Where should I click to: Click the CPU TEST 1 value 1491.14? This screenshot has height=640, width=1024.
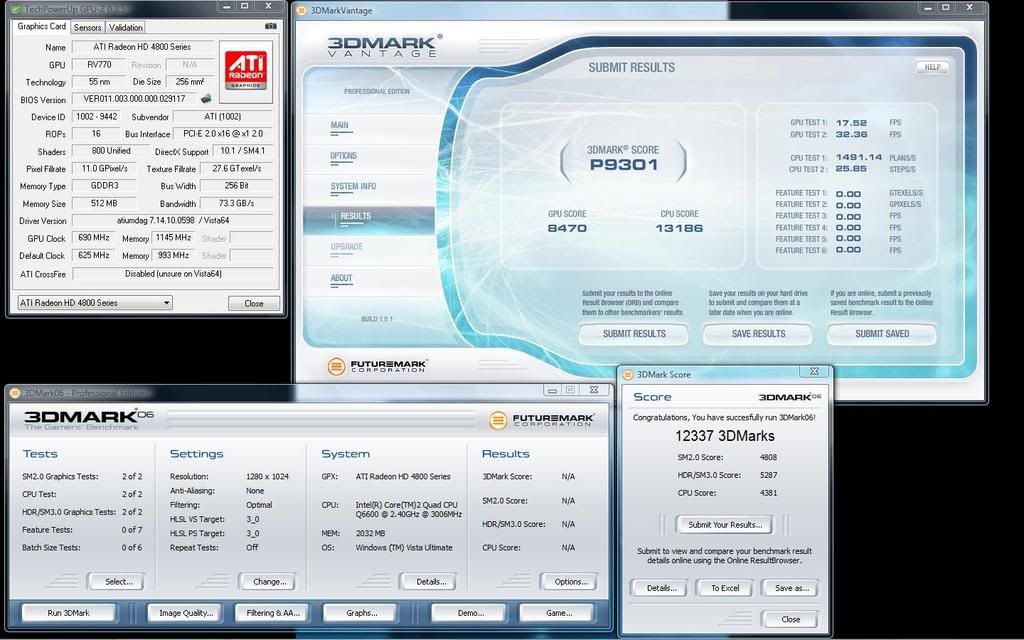pyautogui.click(x=859, y=157)
